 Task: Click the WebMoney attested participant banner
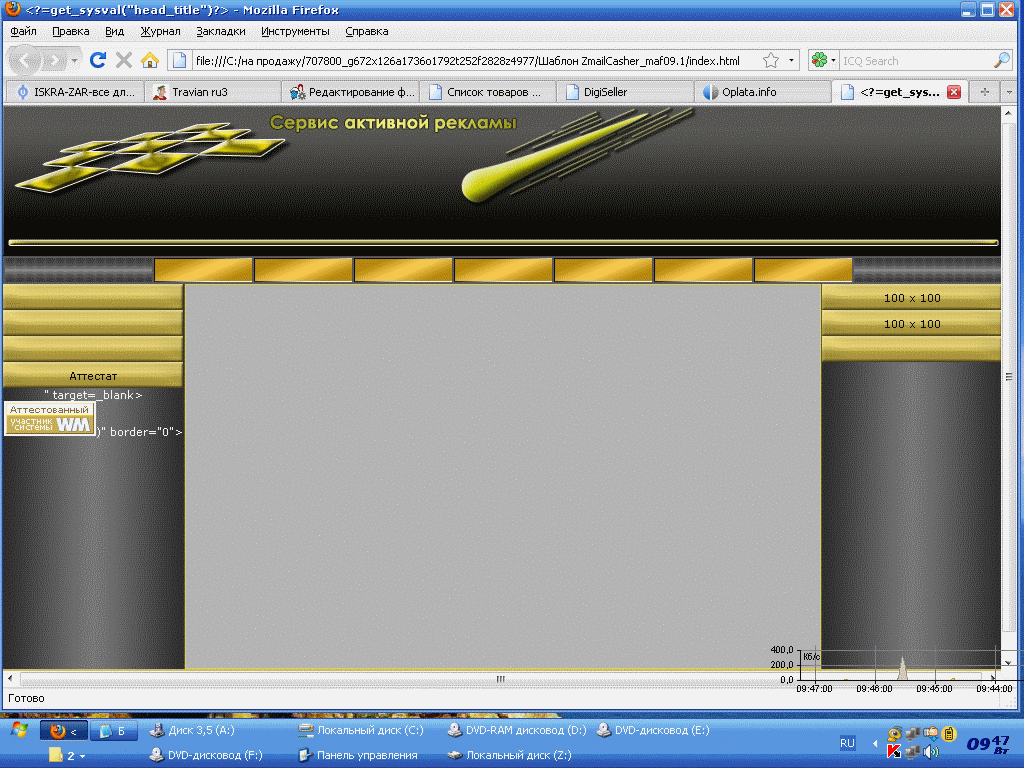click(x=50, y=418)
